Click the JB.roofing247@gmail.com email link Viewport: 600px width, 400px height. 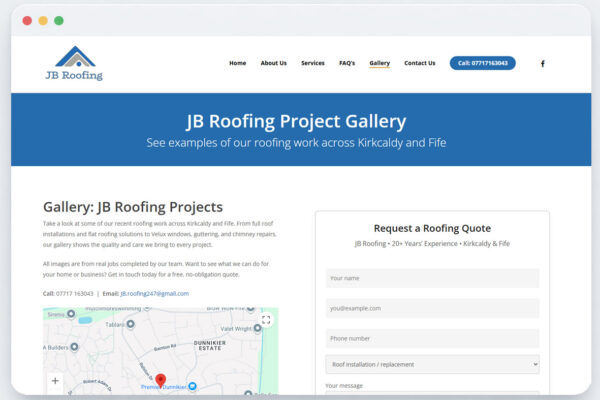click(154, 294)
